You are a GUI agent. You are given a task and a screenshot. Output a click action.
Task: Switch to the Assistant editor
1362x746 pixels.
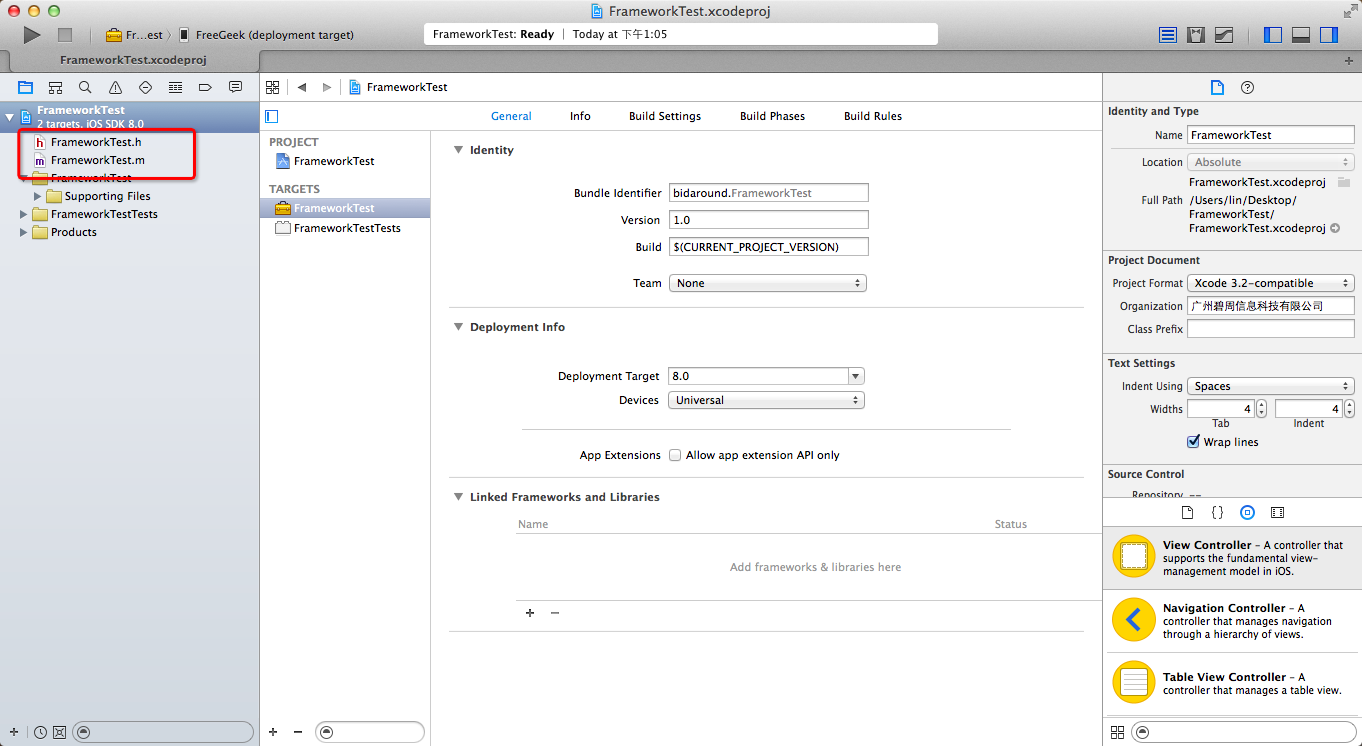[1196, 35]
